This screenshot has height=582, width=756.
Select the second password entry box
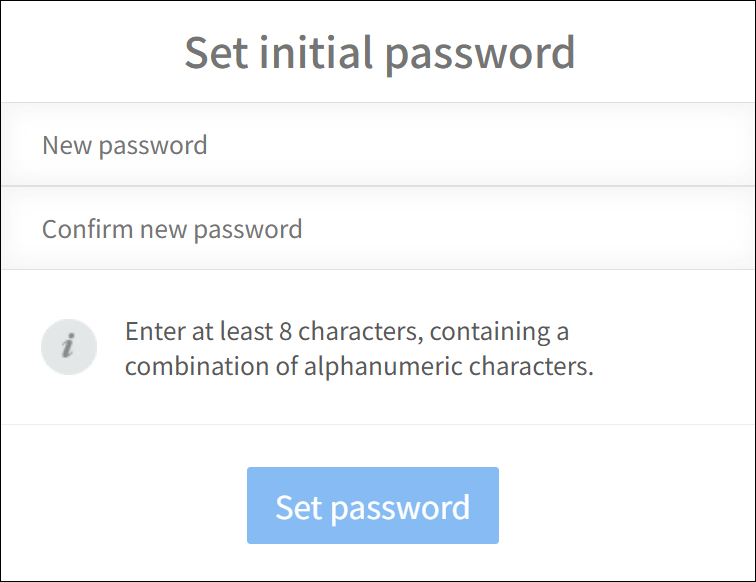(x=378, y=229)
